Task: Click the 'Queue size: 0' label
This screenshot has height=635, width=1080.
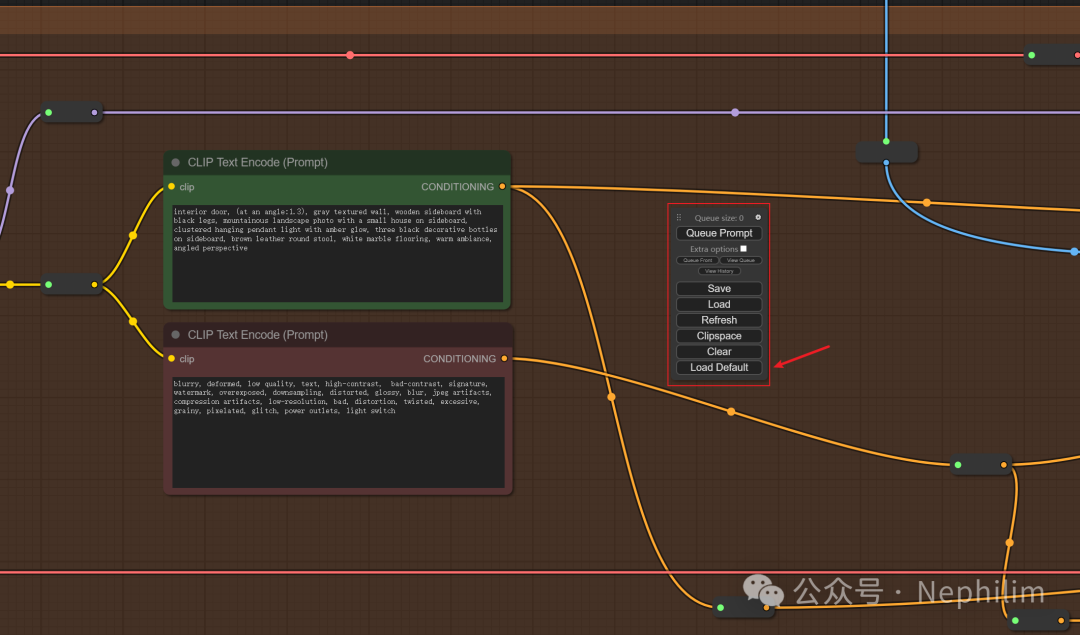Action: point(718,218)
